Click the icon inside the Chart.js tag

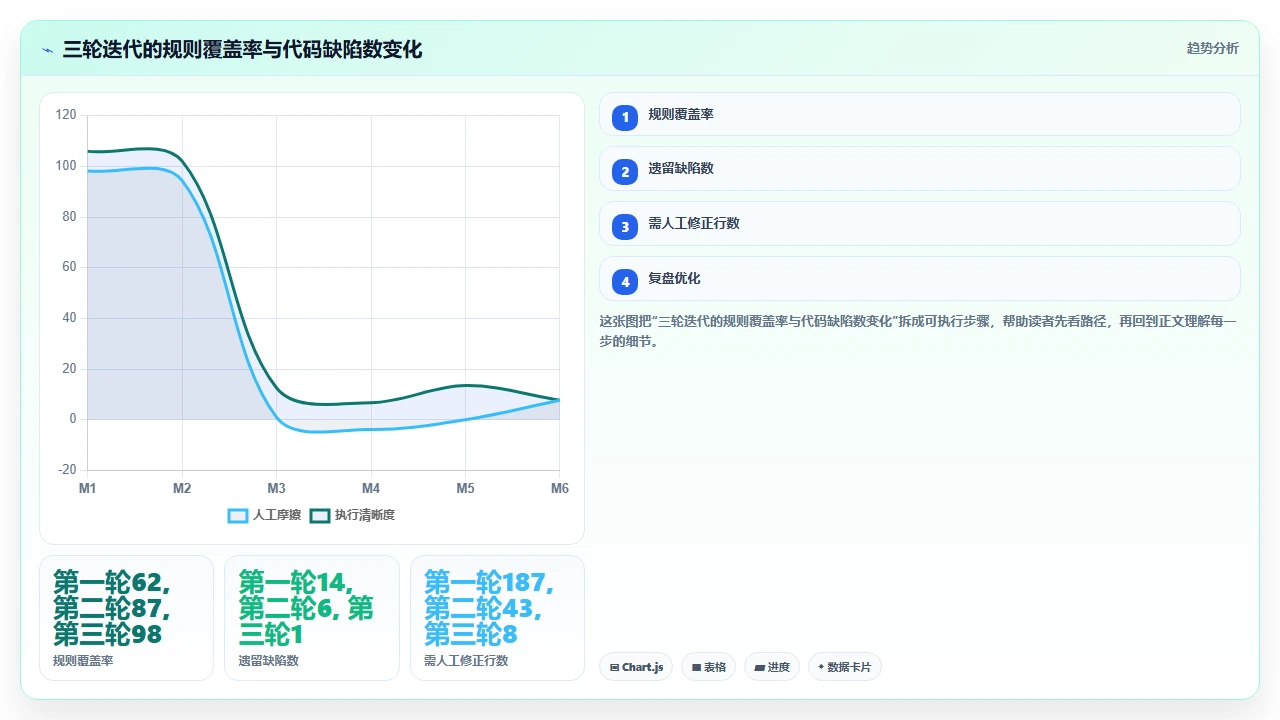click(x=614, y=667)
